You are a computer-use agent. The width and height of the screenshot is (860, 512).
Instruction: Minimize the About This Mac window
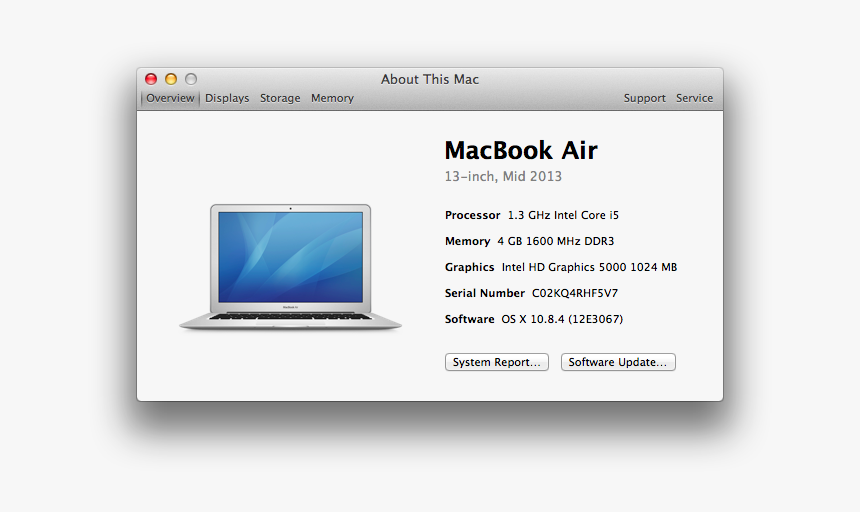[x=171, y=79]
